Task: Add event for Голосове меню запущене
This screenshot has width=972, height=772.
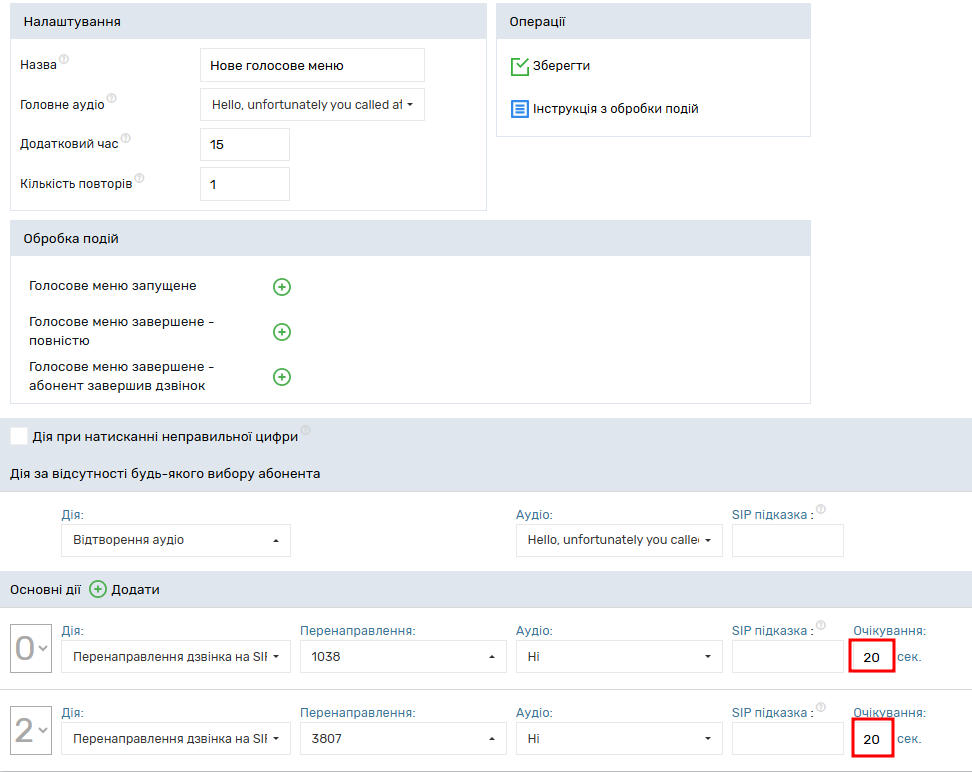Action: 282,287
